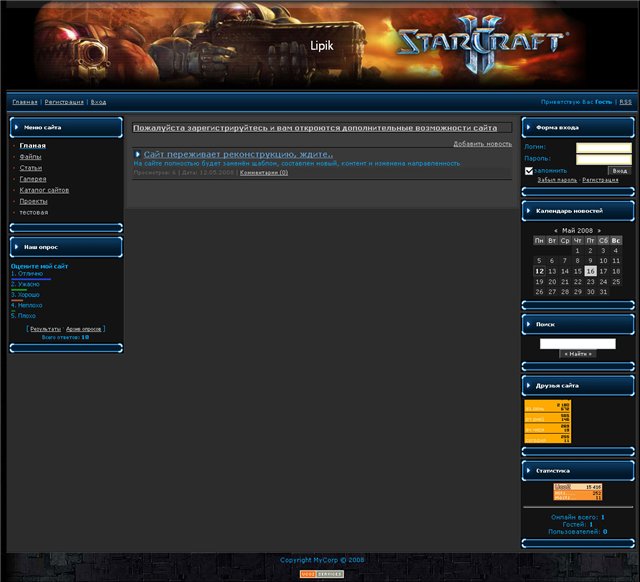Select Галерея in the site menu

tap(33, 179)
